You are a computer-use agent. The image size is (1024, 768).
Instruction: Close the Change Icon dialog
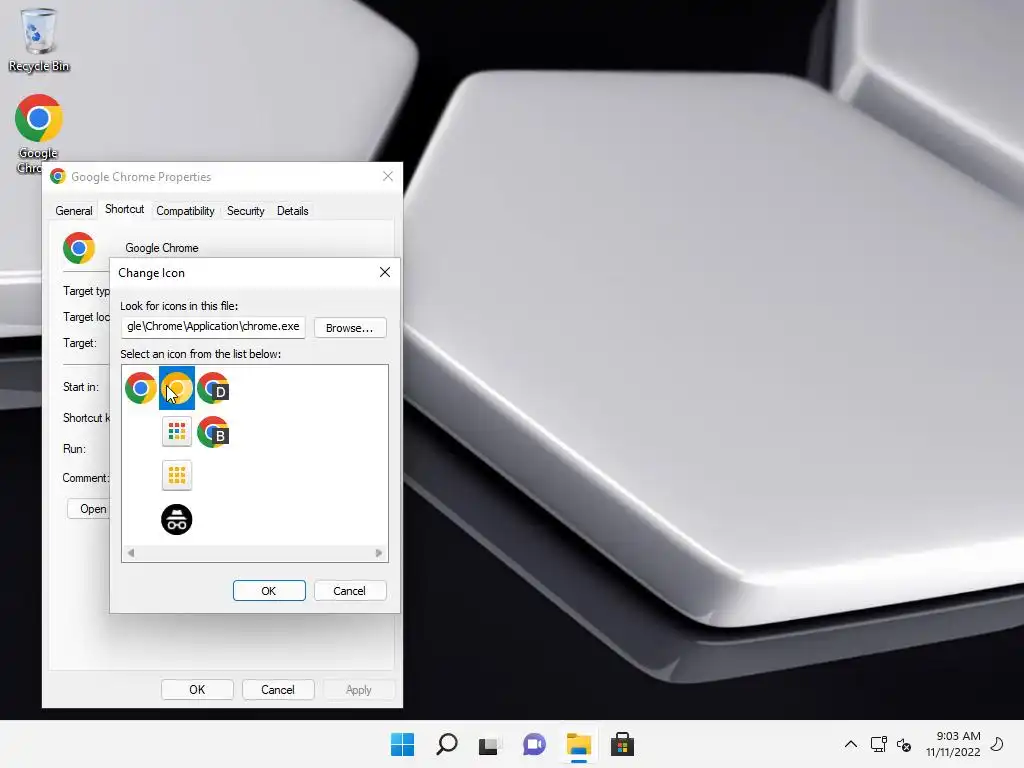[x=385, y=272]
